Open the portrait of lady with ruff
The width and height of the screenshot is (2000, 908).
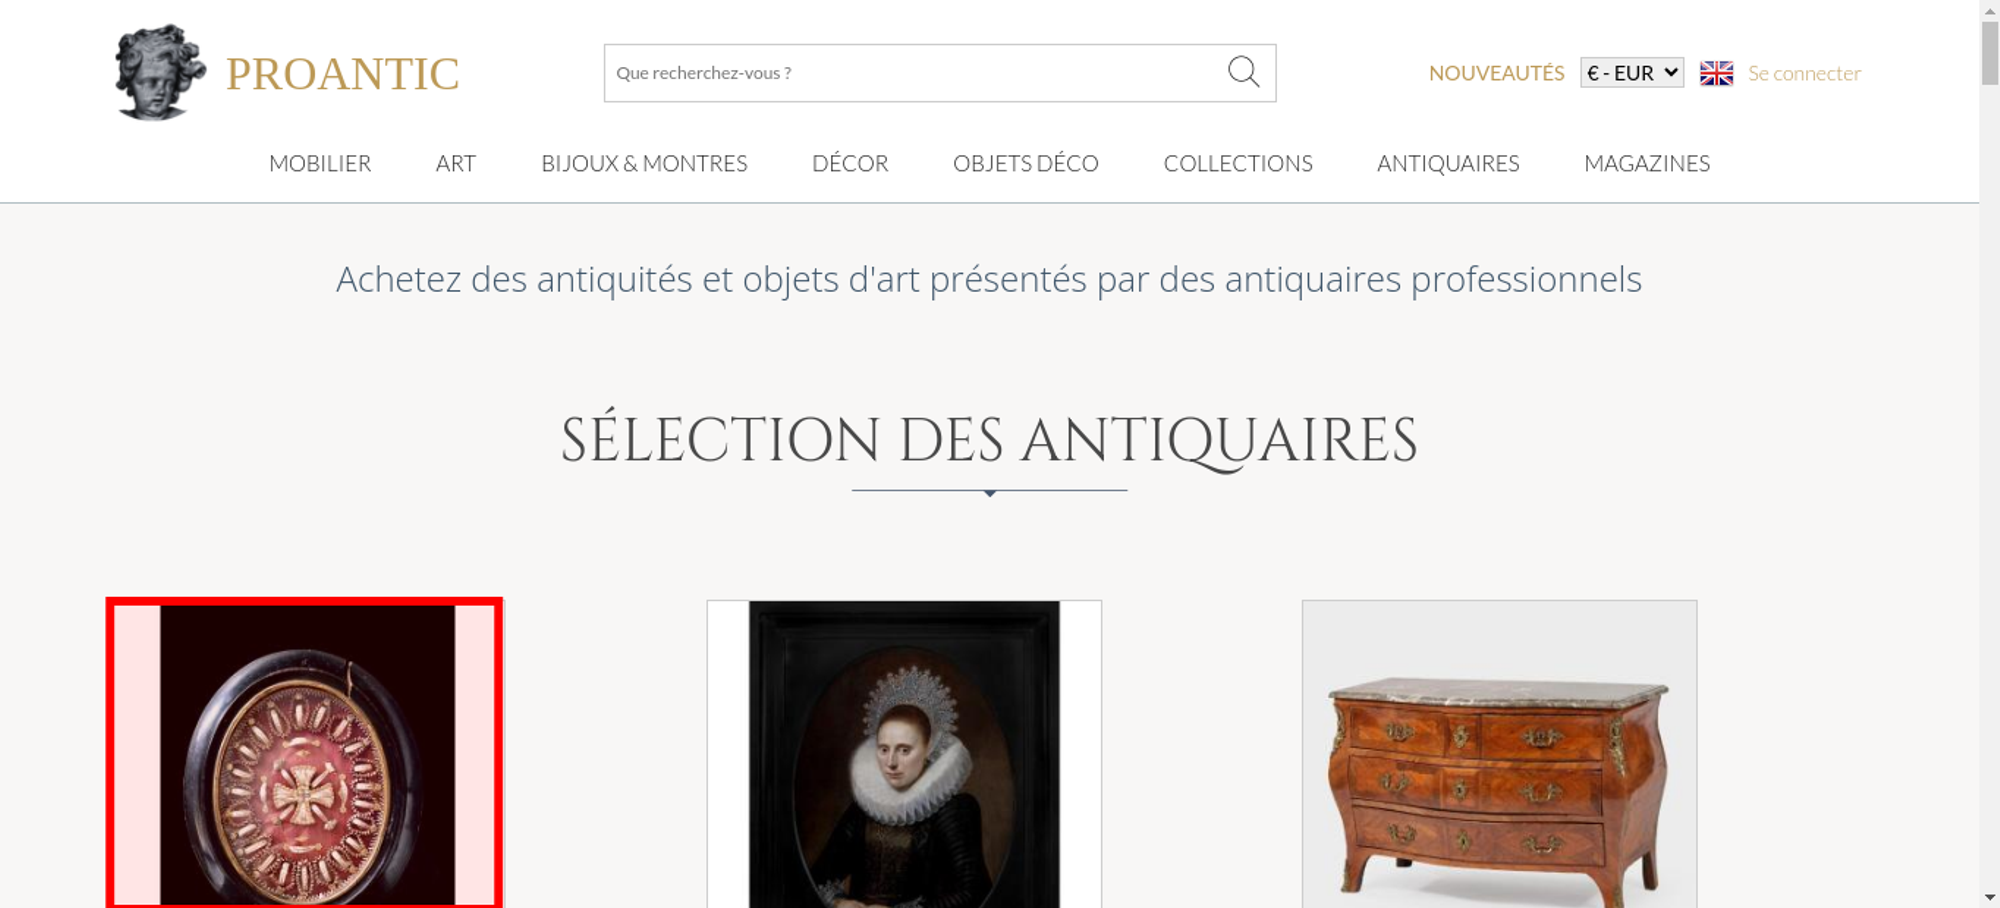904,754
